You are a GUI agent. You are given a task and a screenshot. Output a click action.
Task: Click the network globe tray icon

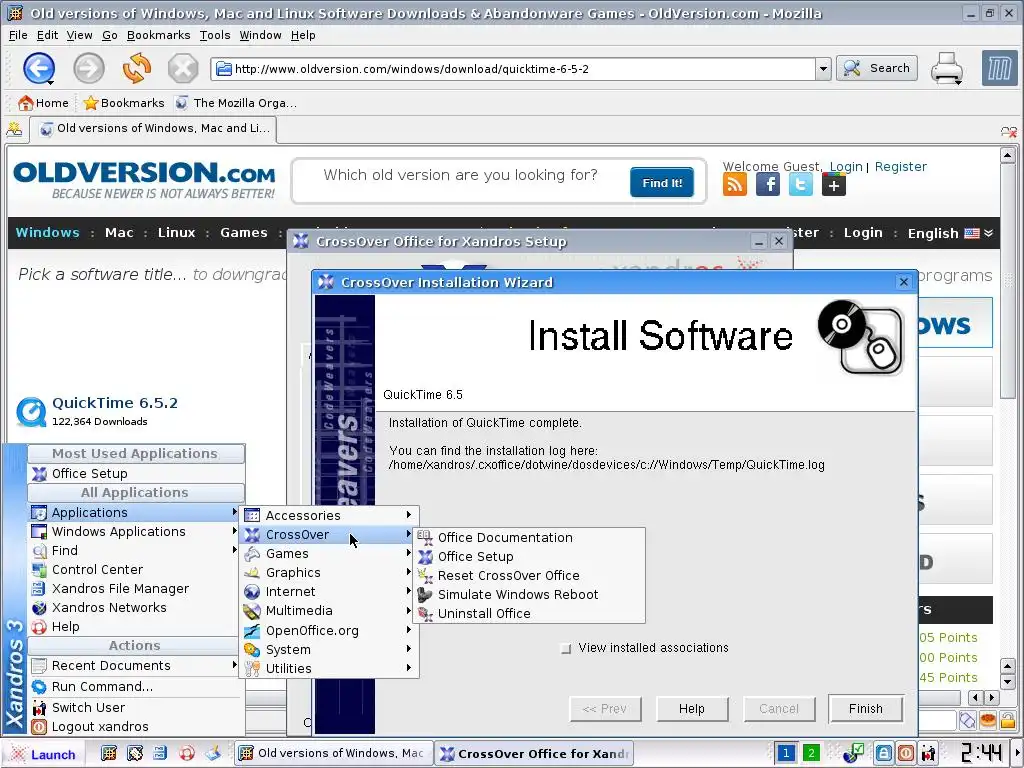pos(854,754)
